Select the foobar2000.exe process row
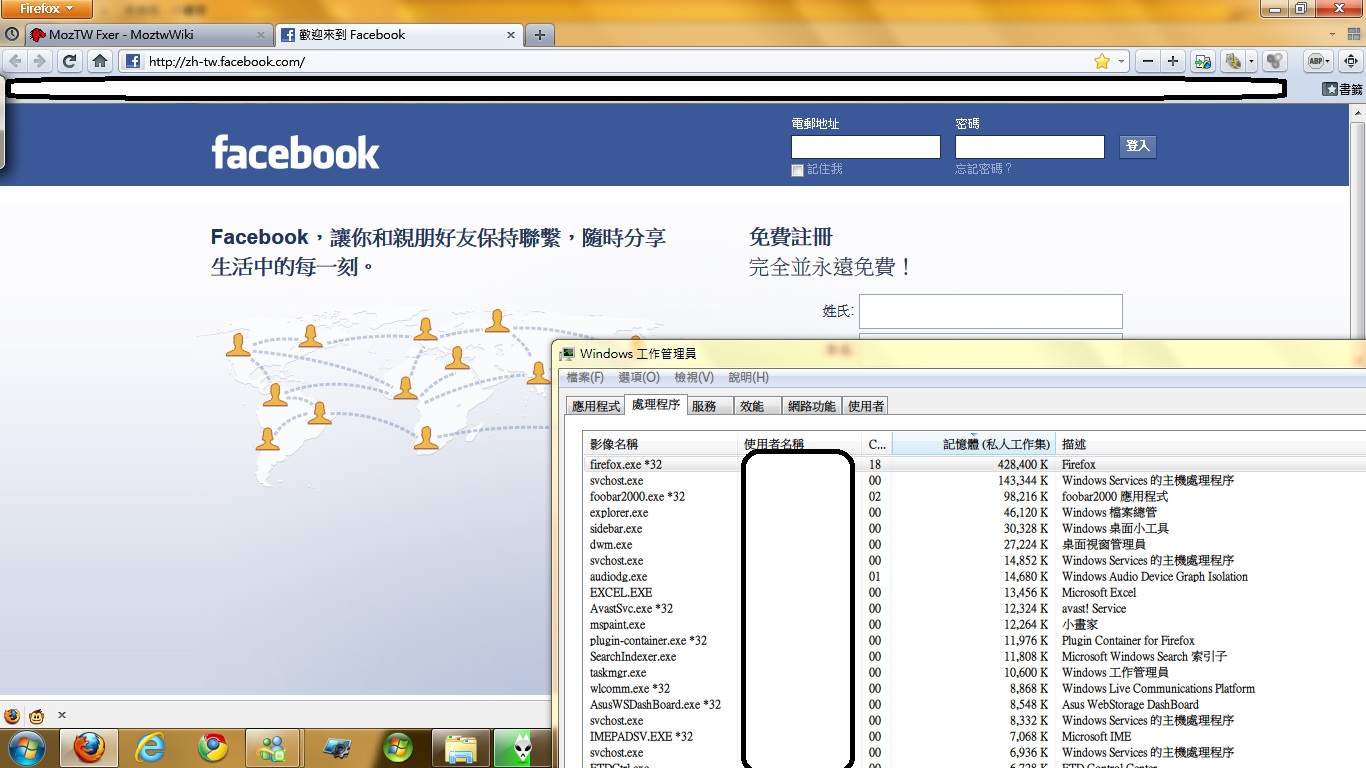The image size is (1366, 768). click(637, 497)
